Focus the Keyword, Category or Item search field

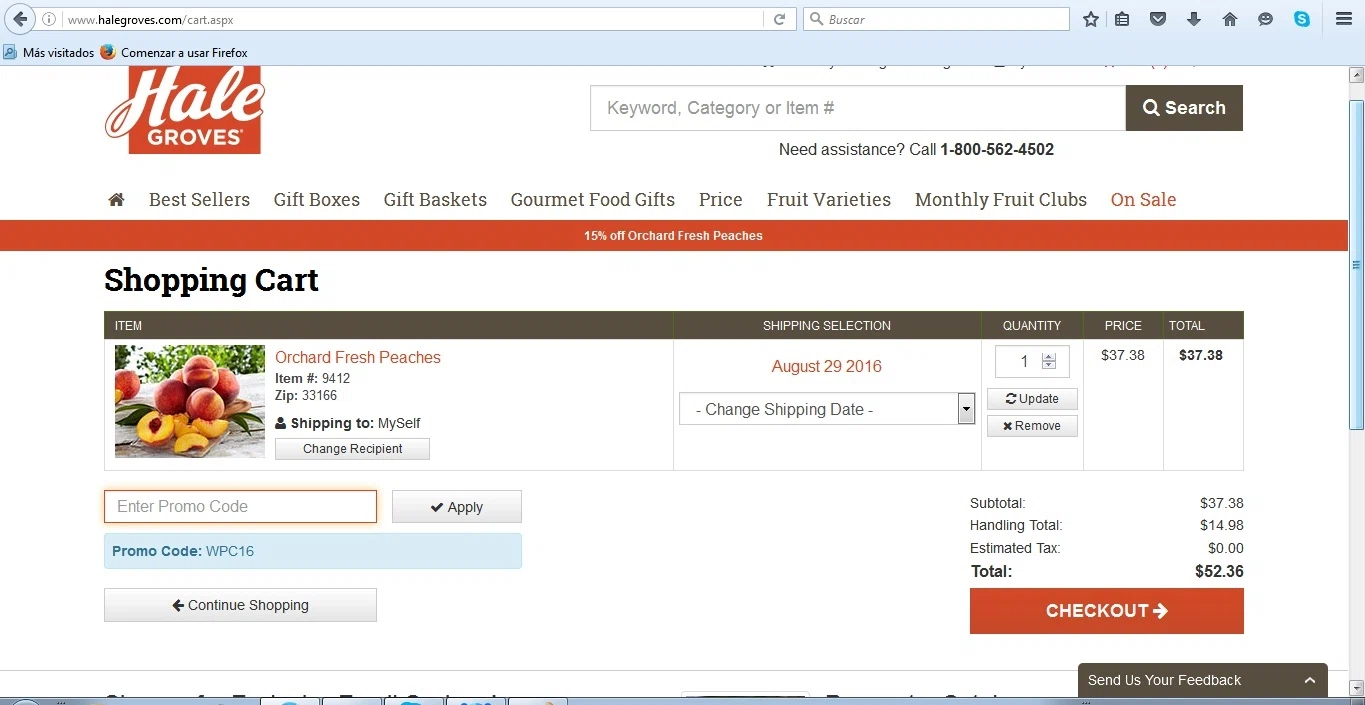[858, 108]
